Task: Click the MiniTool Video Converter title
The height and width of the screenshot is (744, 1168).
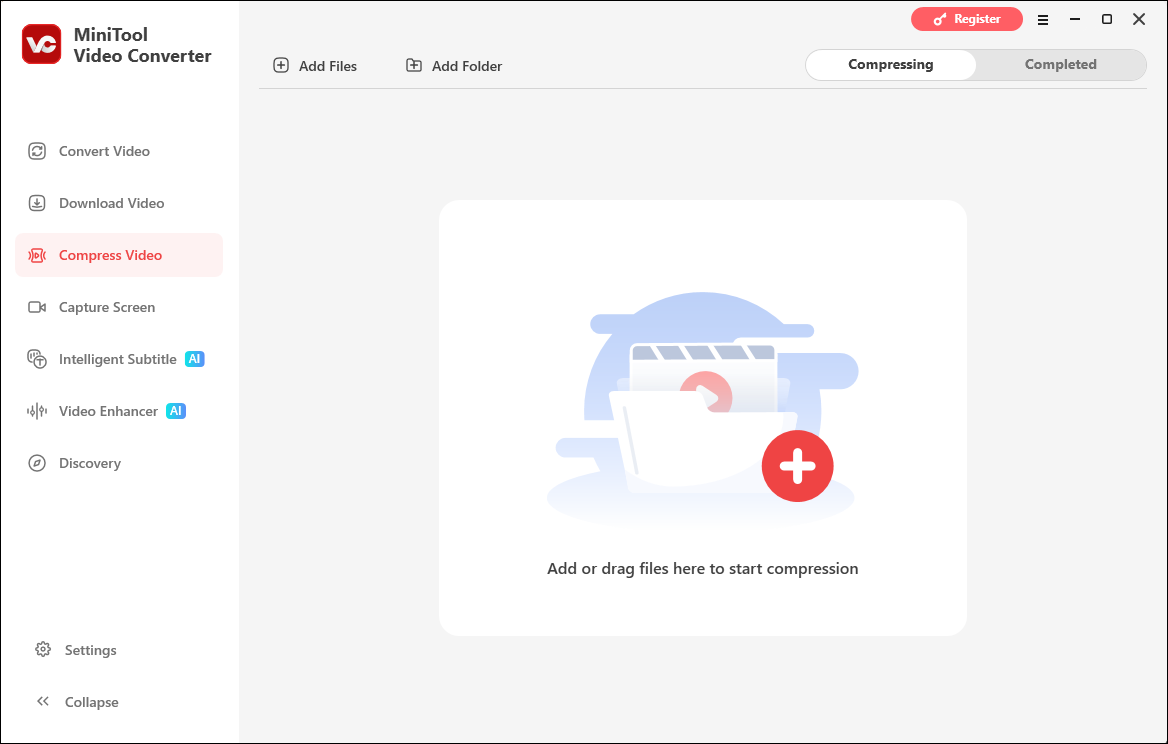Action: (x=142, y=45)
